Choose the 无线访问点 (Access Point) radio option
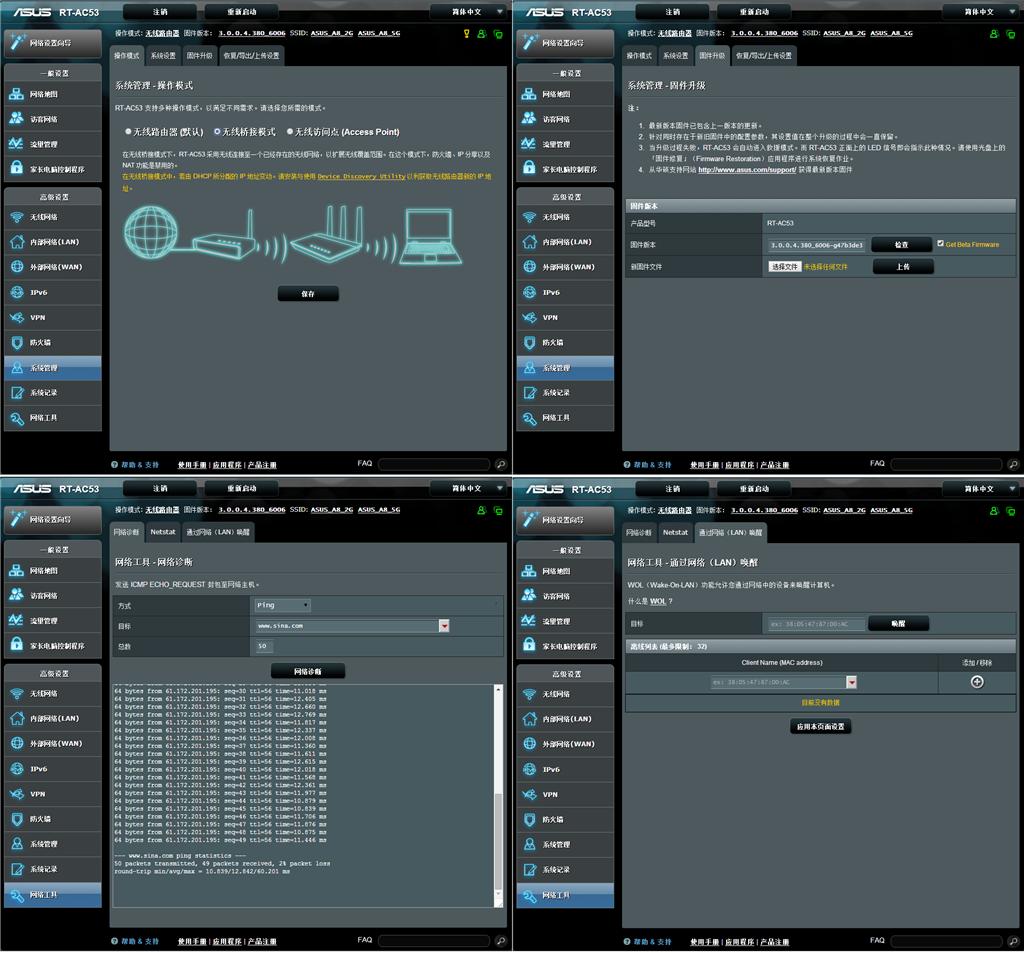1024x953 pixels. (x=290, y=132)
